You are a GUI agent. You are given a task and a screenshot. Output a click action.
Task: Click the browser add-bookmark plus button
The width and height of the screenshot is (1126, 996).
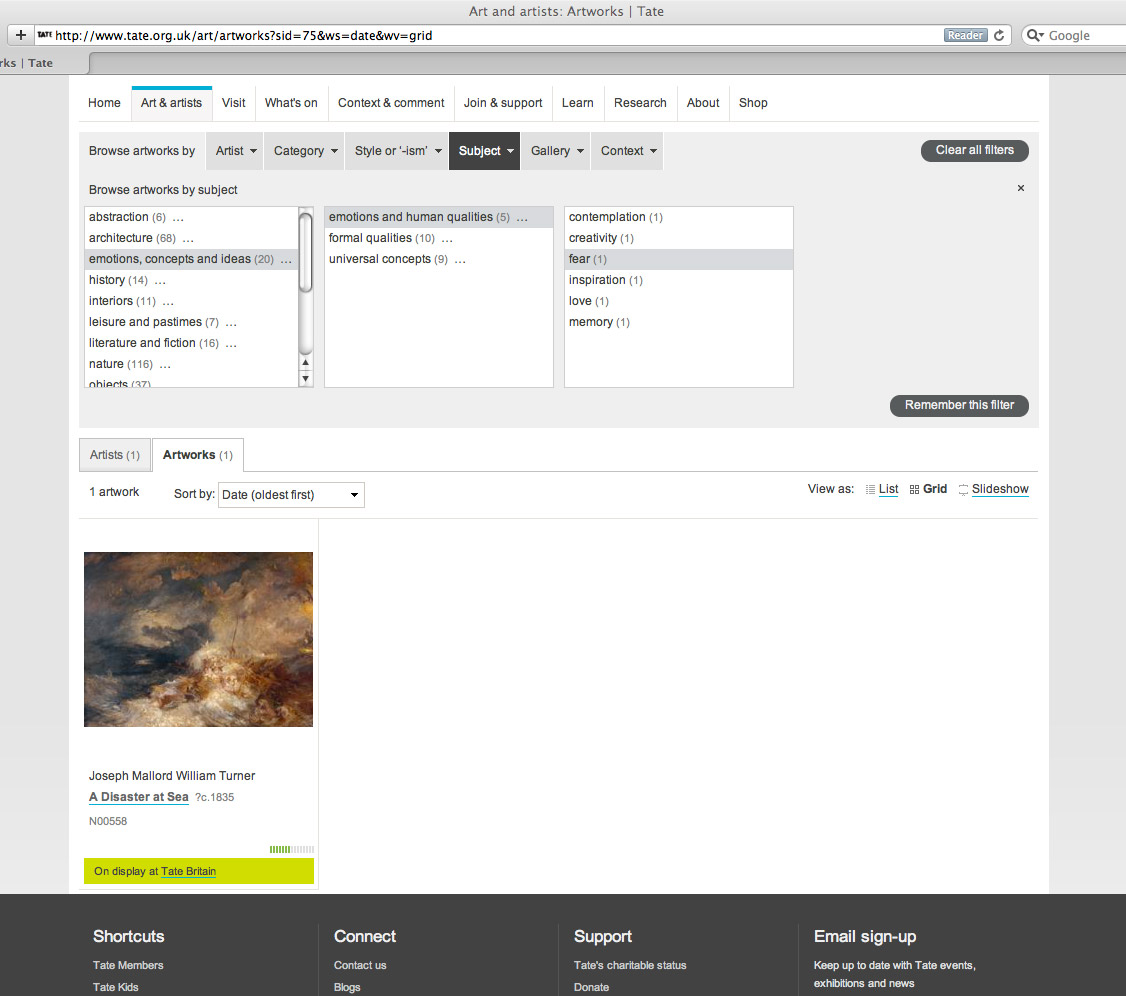(x=21, y=35)
